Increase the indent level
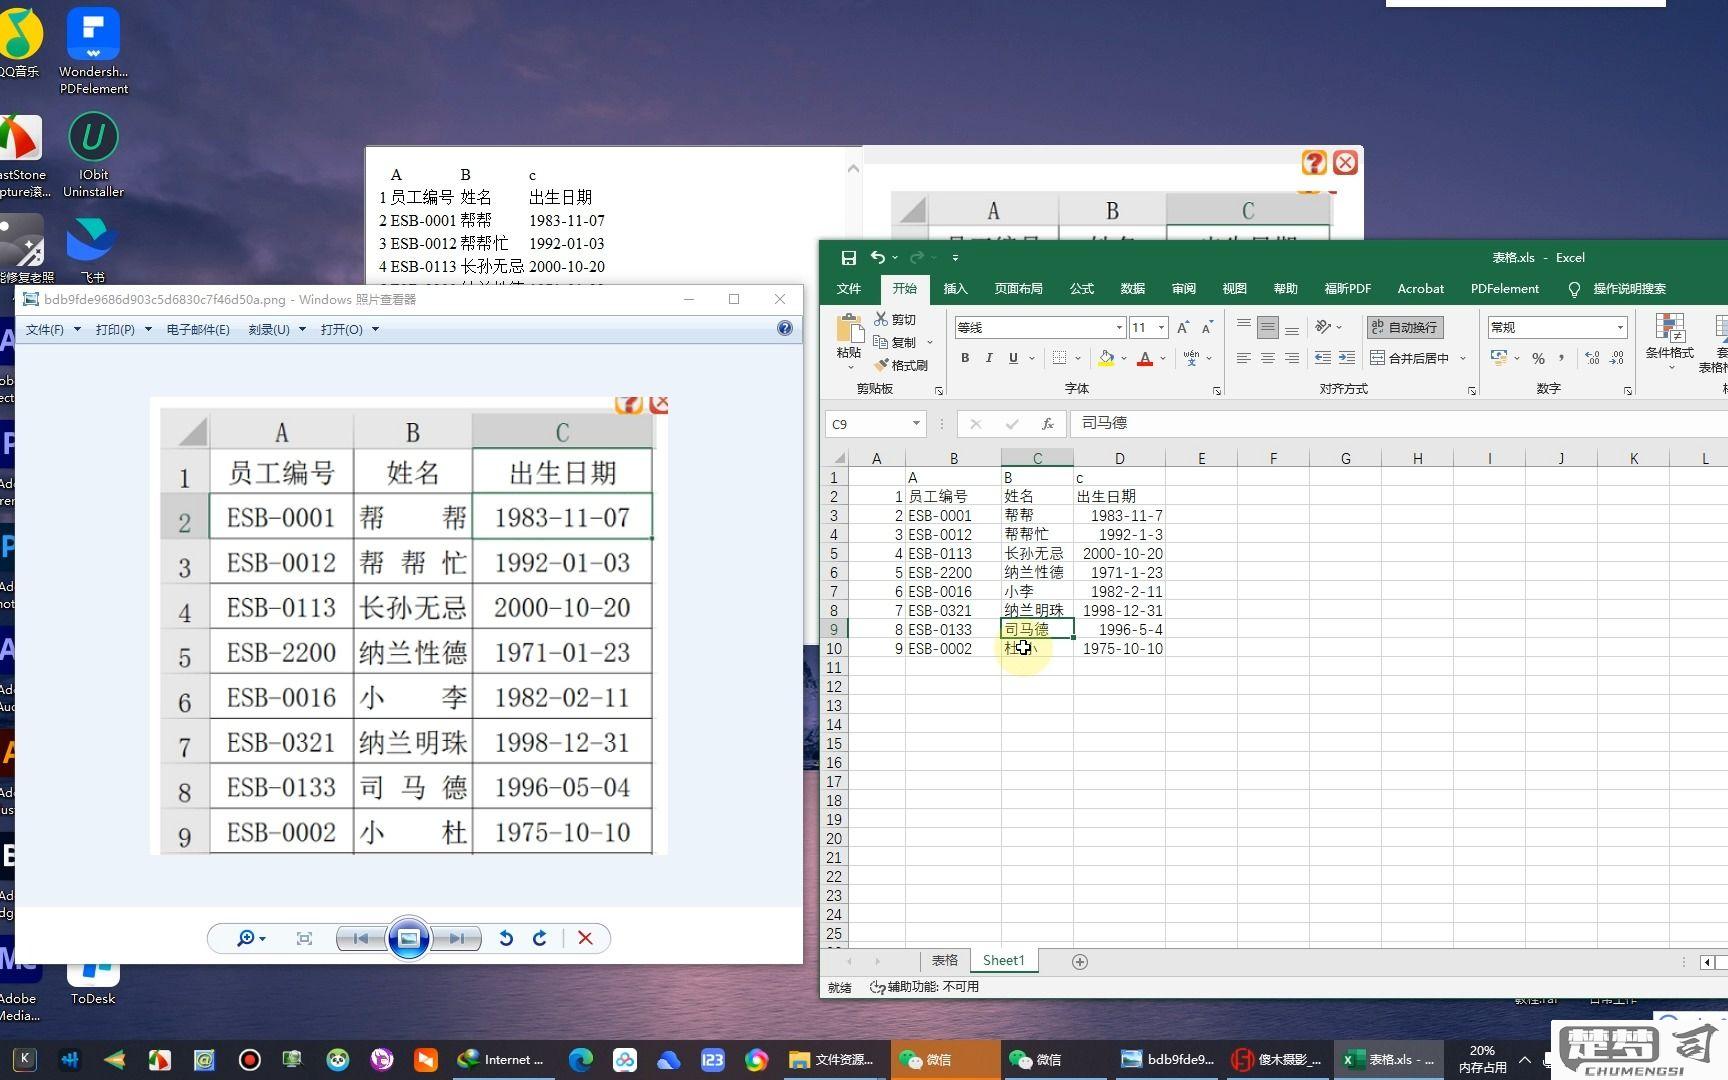Screen dimensions: 1728x1080 (1347, 358)
